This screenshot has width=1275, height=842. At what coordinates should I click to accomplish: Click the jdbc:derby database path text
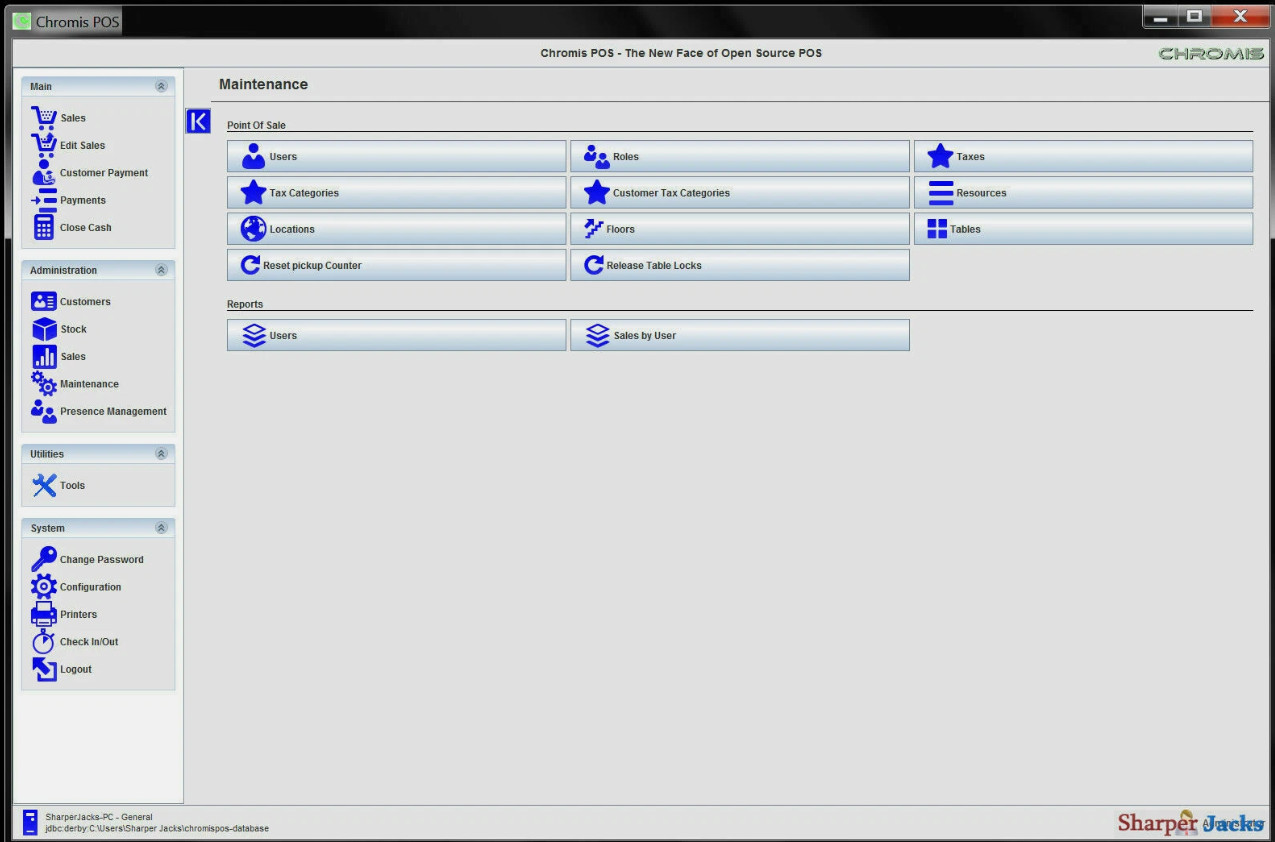157,828
